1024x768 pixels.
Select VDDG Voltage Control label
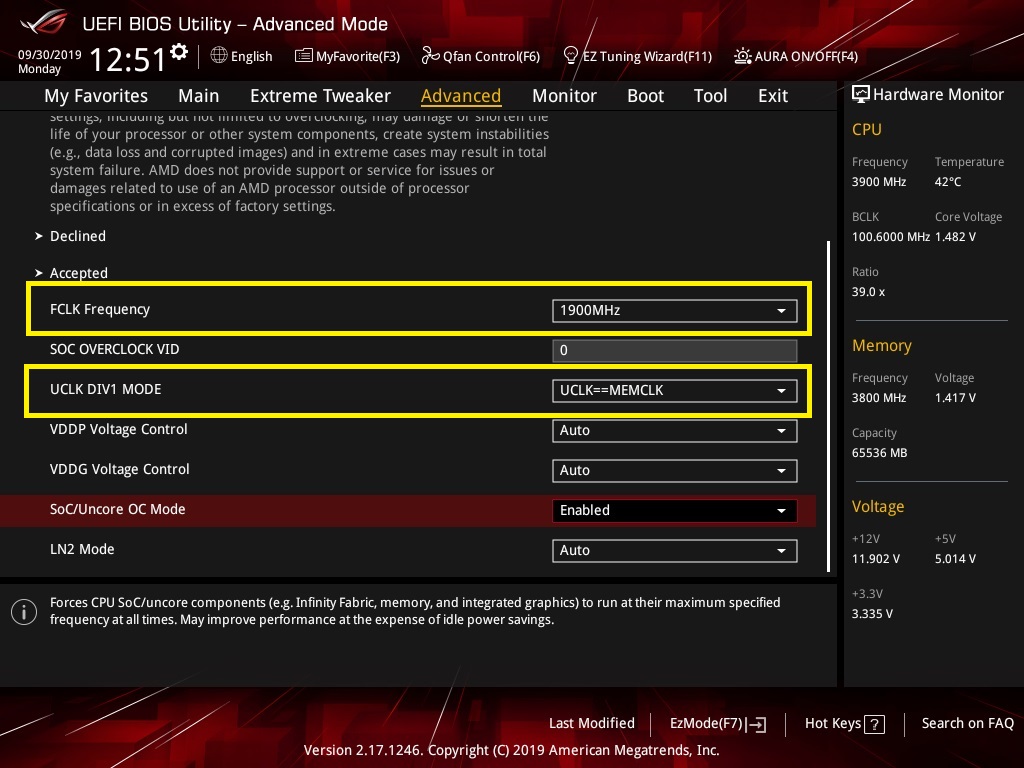pyautogui.click(x=120, y=469)
